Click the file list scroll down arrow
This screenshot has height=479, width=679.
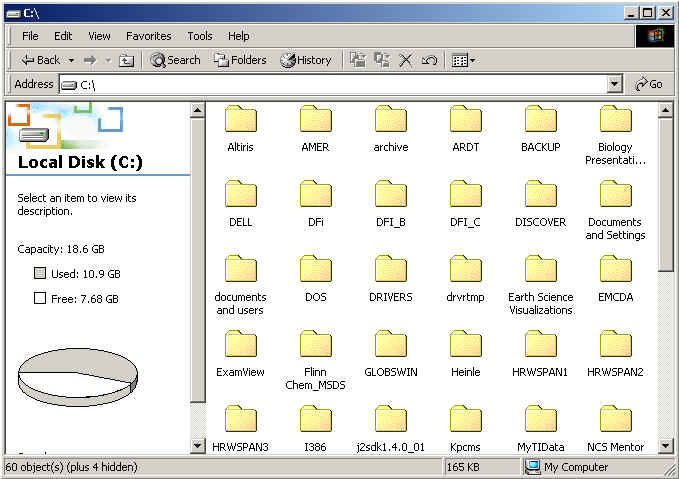point(666,445)
